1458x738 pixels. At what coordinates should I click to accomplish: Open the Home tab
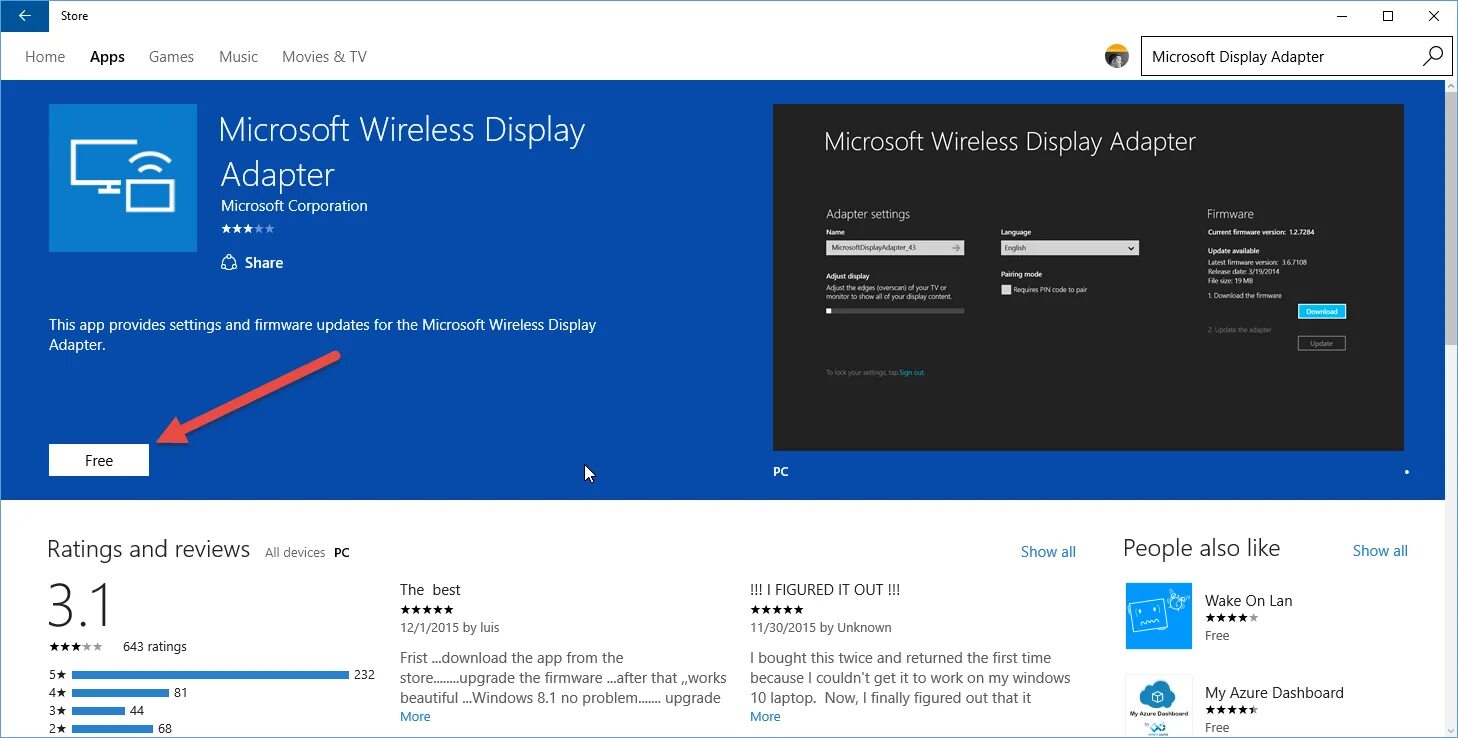45,57
